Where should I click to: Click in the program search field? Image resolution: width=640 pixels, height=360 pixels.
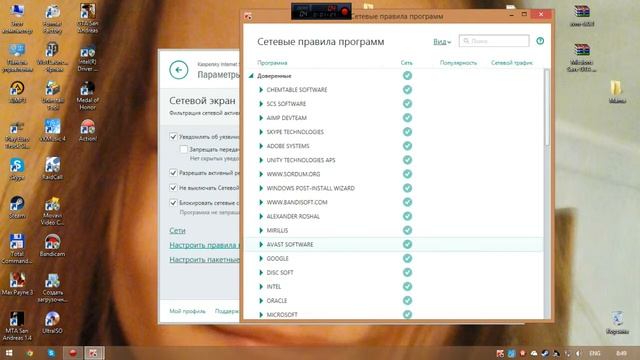click(x=494, y=41)
